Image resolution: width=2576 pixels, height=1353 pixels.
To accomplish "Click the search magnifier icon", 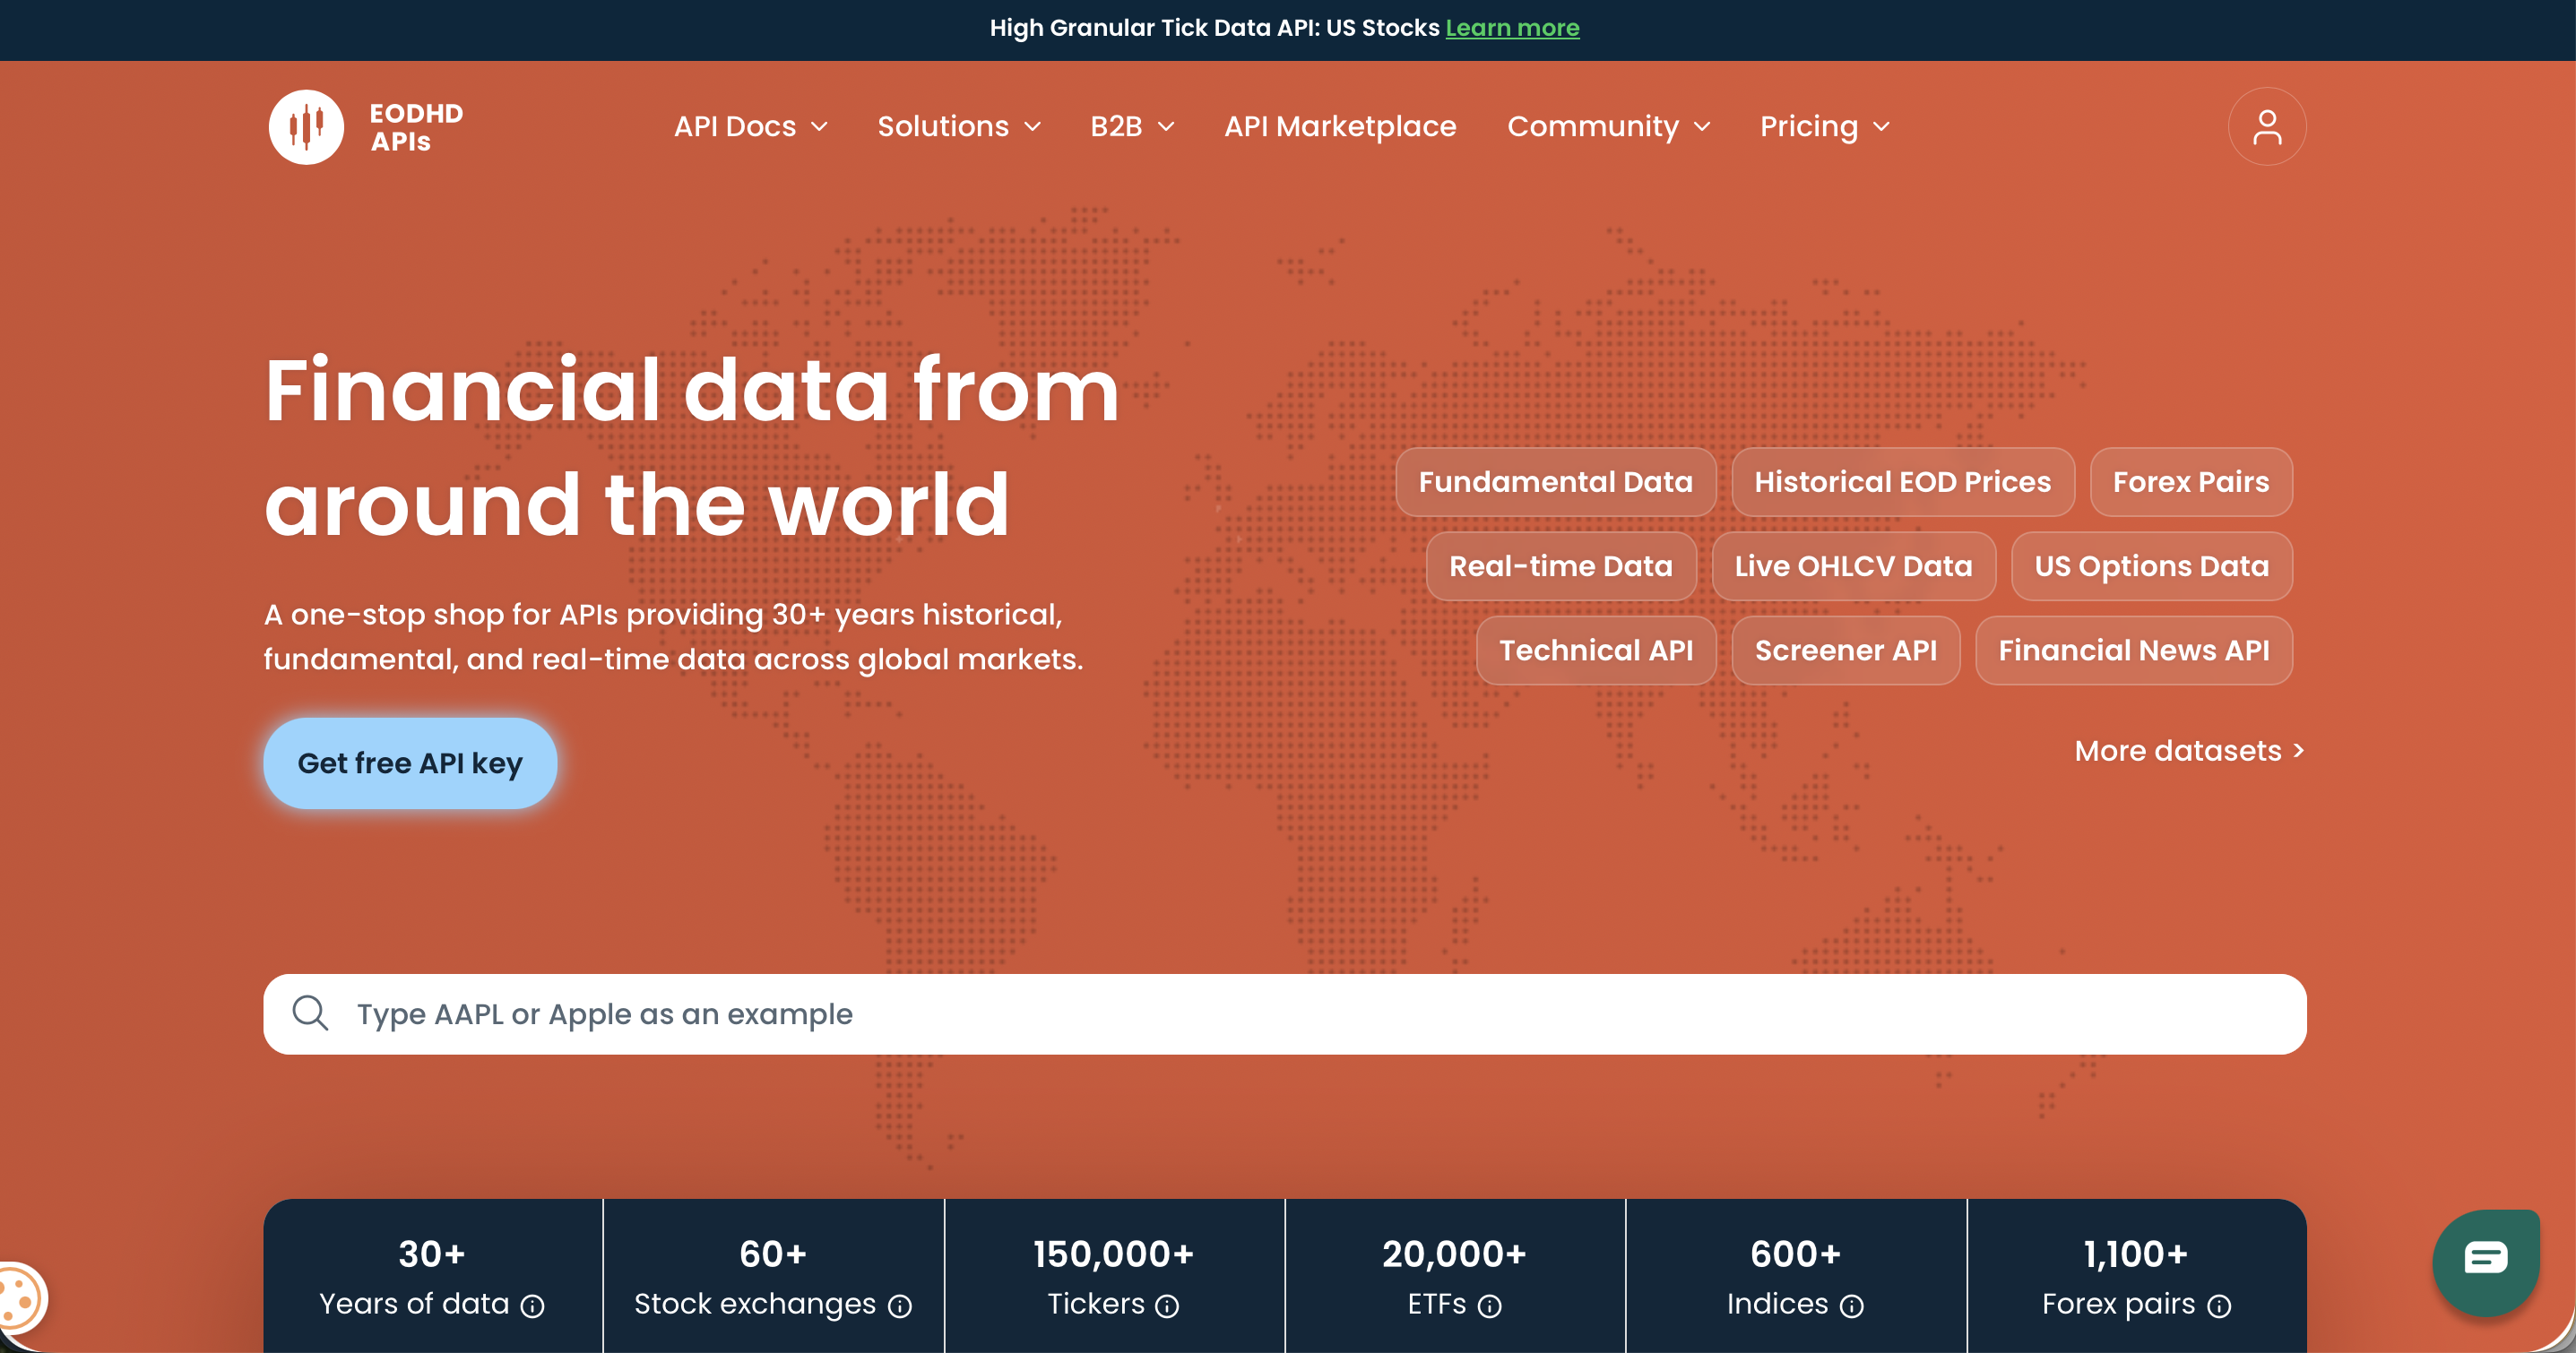I will (x=310, y=1013).
